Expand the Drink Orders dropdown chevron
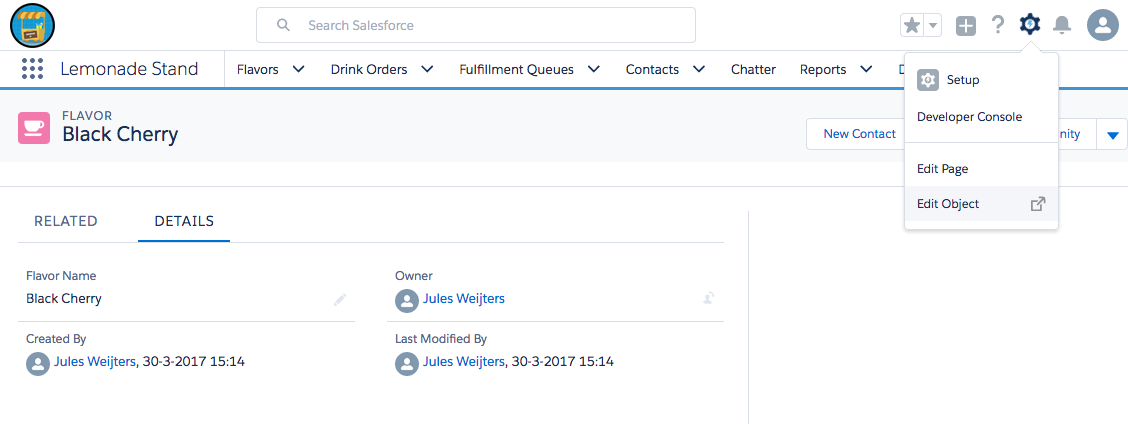The height and width of the screenshot is (424, 1128). click(x=427, y=69)
